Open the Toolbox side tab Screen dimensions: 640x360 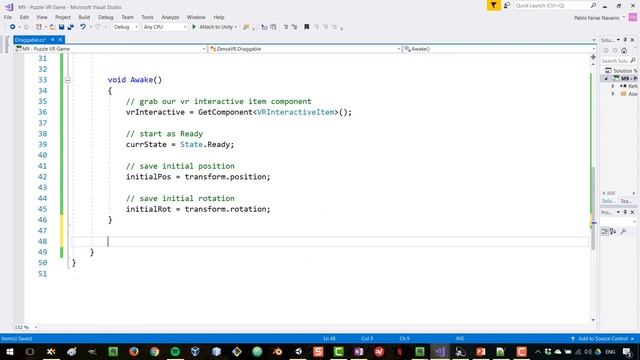pos(6,44)
